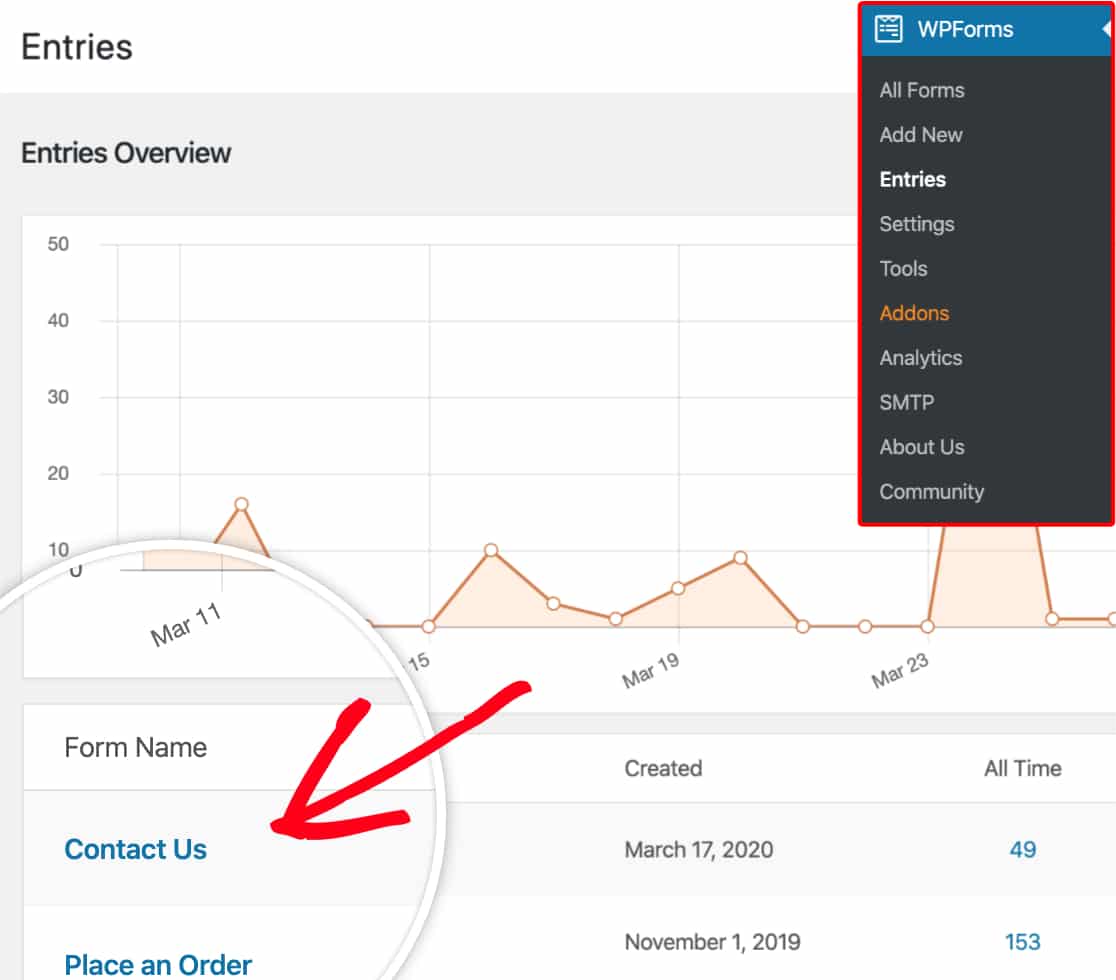Open the Place an Order form entries

(158, 965)
